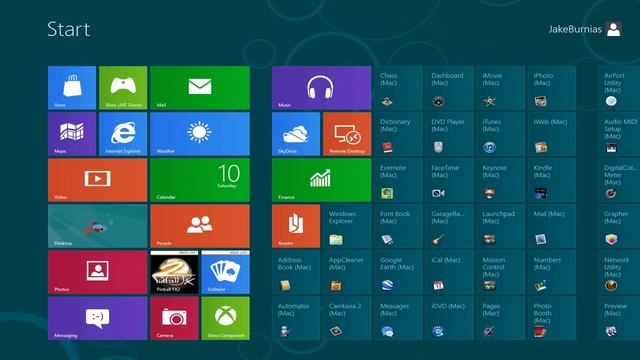The height and width of the screenshot is (360, 640).
Task: Launch Photo Booth (Mac) tile
Action: (552, 318)
